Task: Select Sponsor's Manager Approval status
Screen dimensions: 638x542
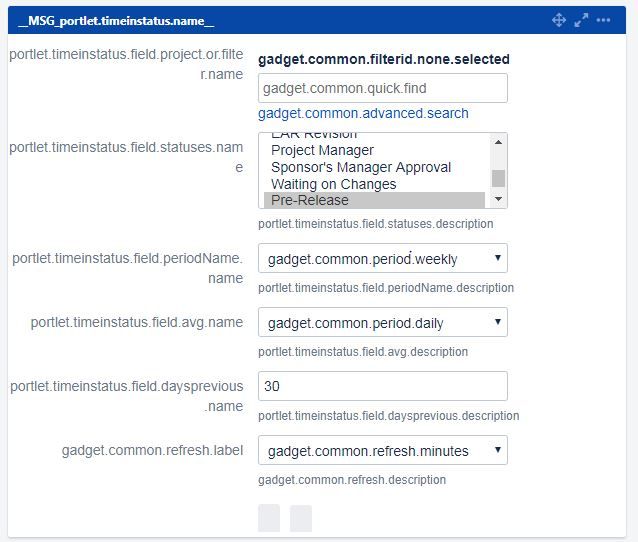Action: point(361,167)
